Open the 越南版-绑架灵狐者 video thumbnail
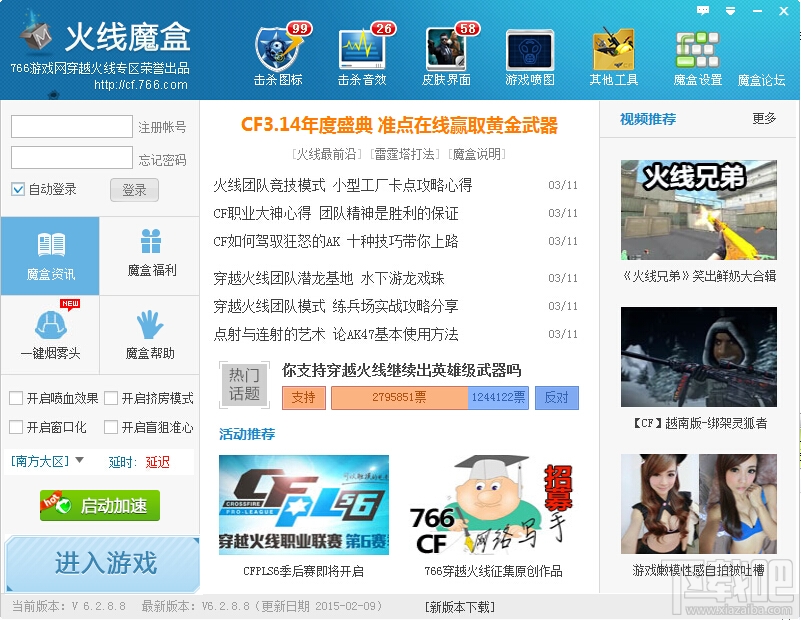The height and width of the screenshot is (620, 801). pyautogui.click(x=698, y=356)
